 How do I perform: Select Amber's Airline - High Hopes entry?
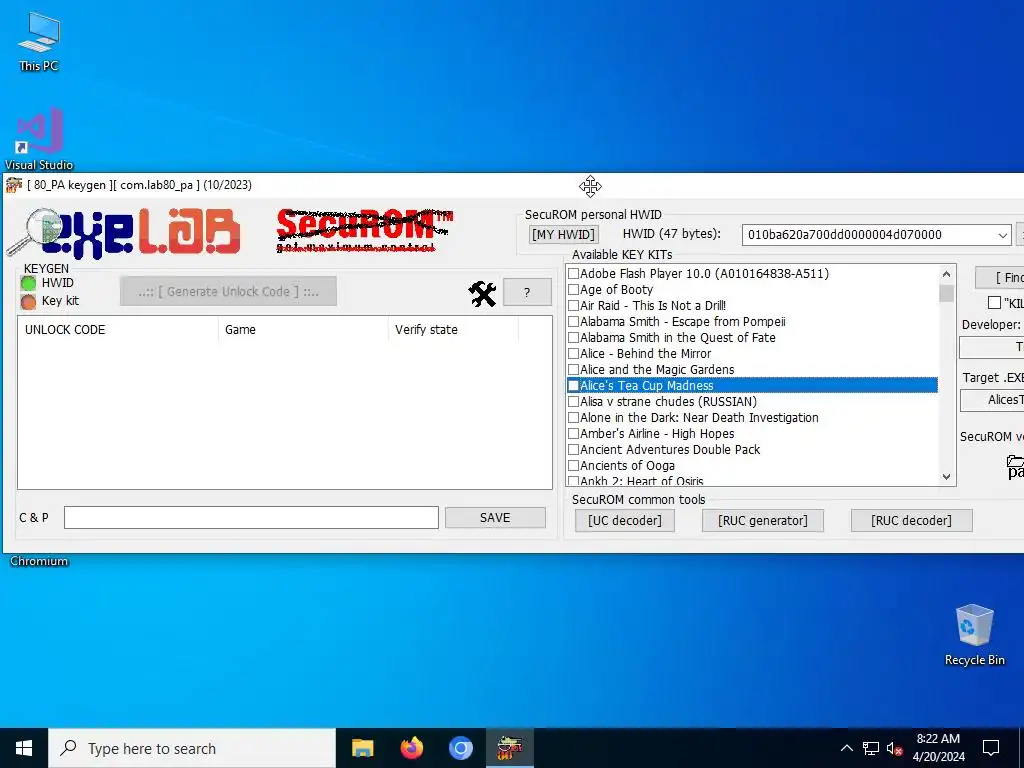click(657, 434)
